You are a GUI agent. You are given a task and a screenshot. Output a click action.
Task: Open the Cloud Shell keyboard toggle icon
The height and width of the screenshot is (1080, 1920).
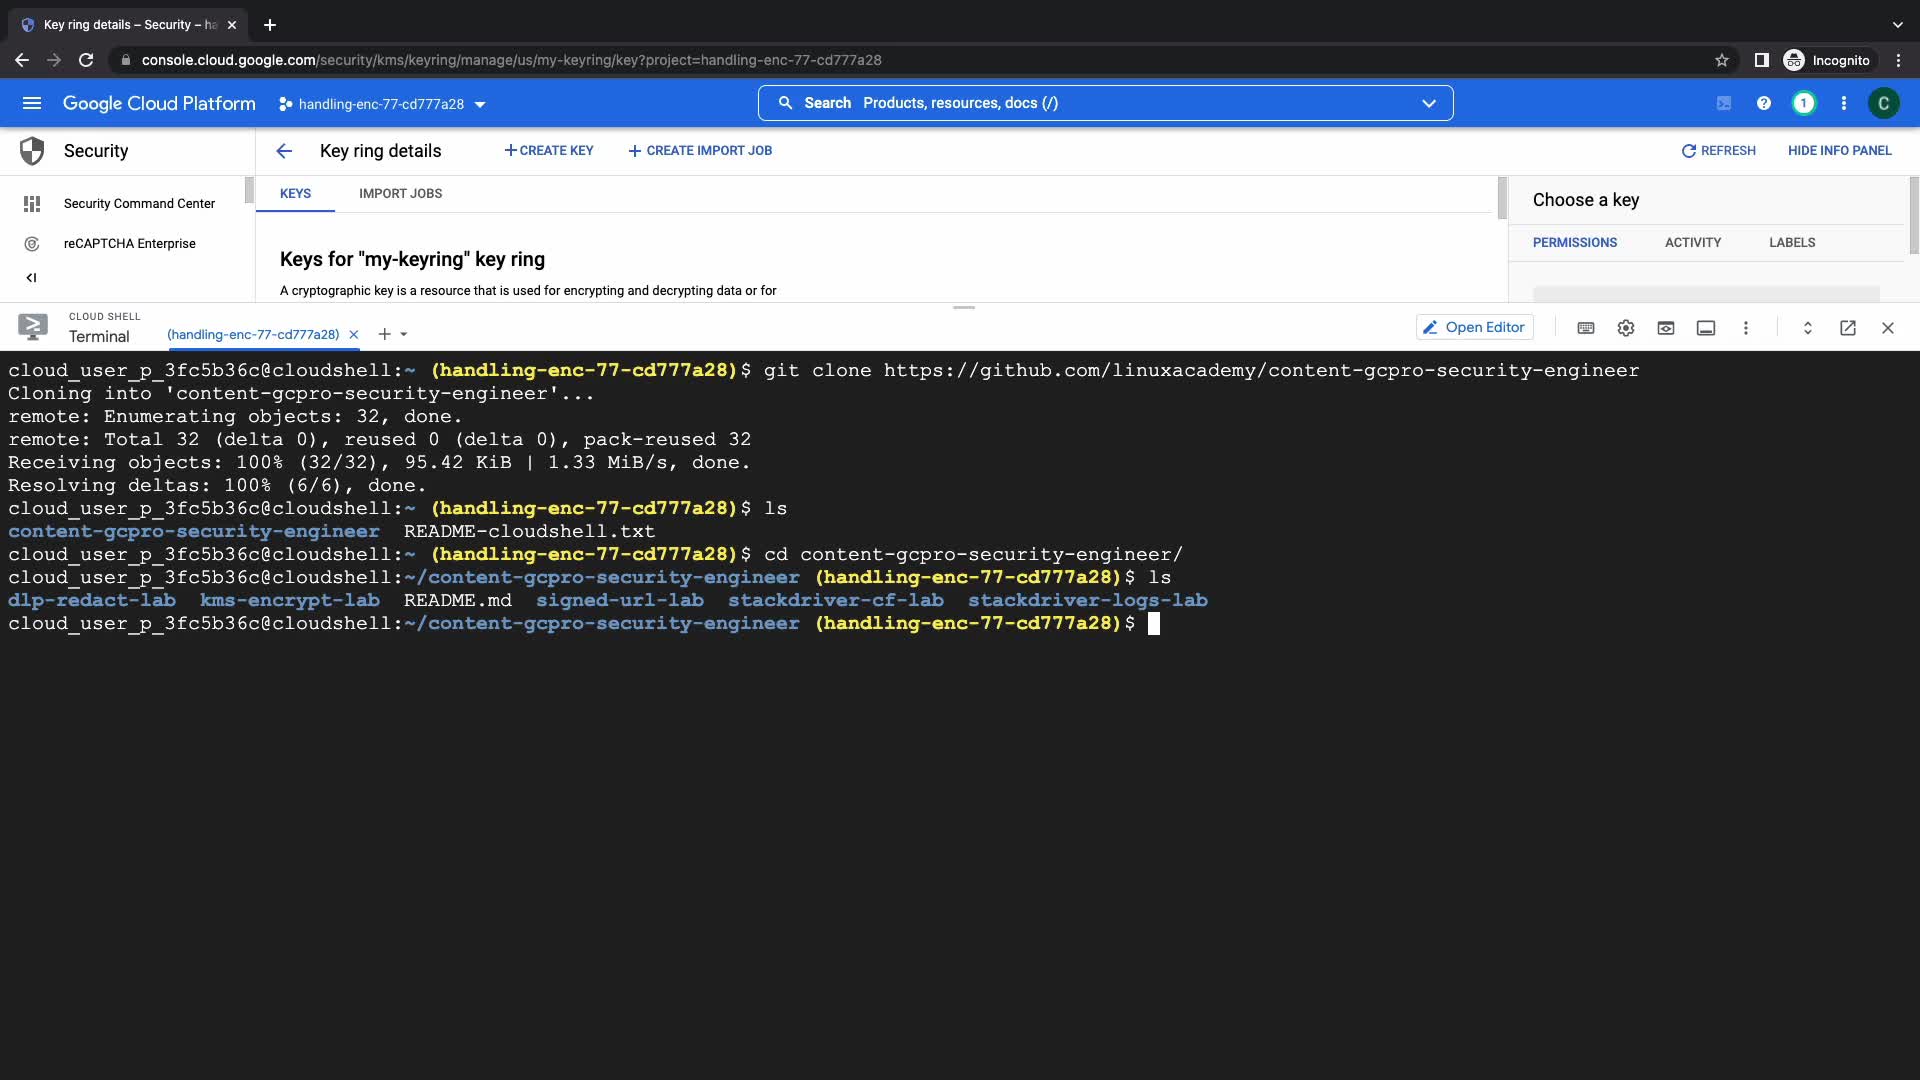[1586, 328]
